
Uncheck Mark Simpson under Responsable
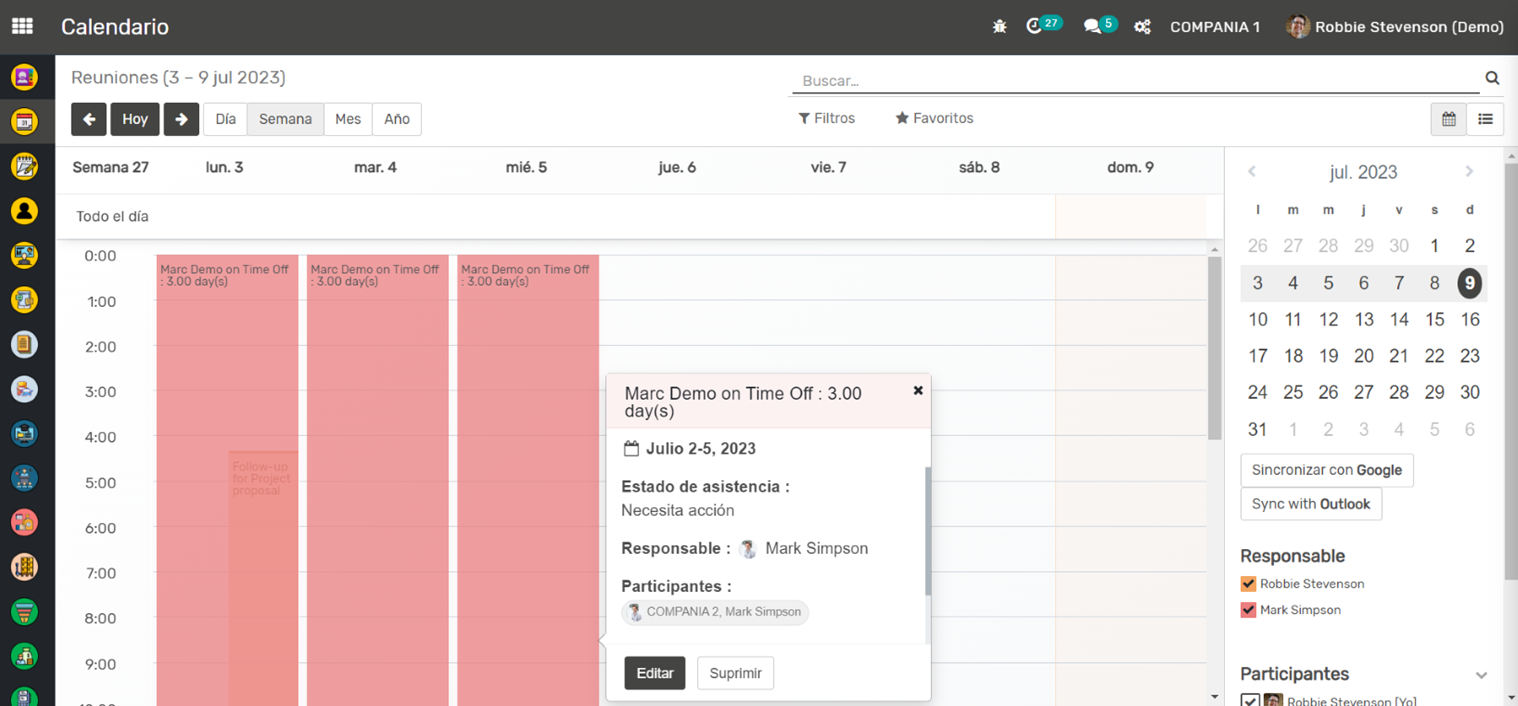click(x=1248, y=610)
